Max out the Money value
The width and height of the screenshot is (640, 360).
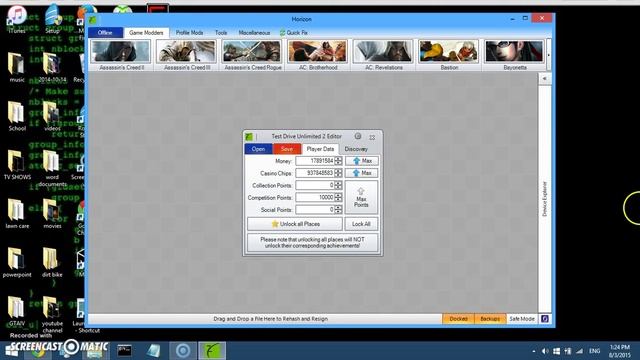coord(362,161)
